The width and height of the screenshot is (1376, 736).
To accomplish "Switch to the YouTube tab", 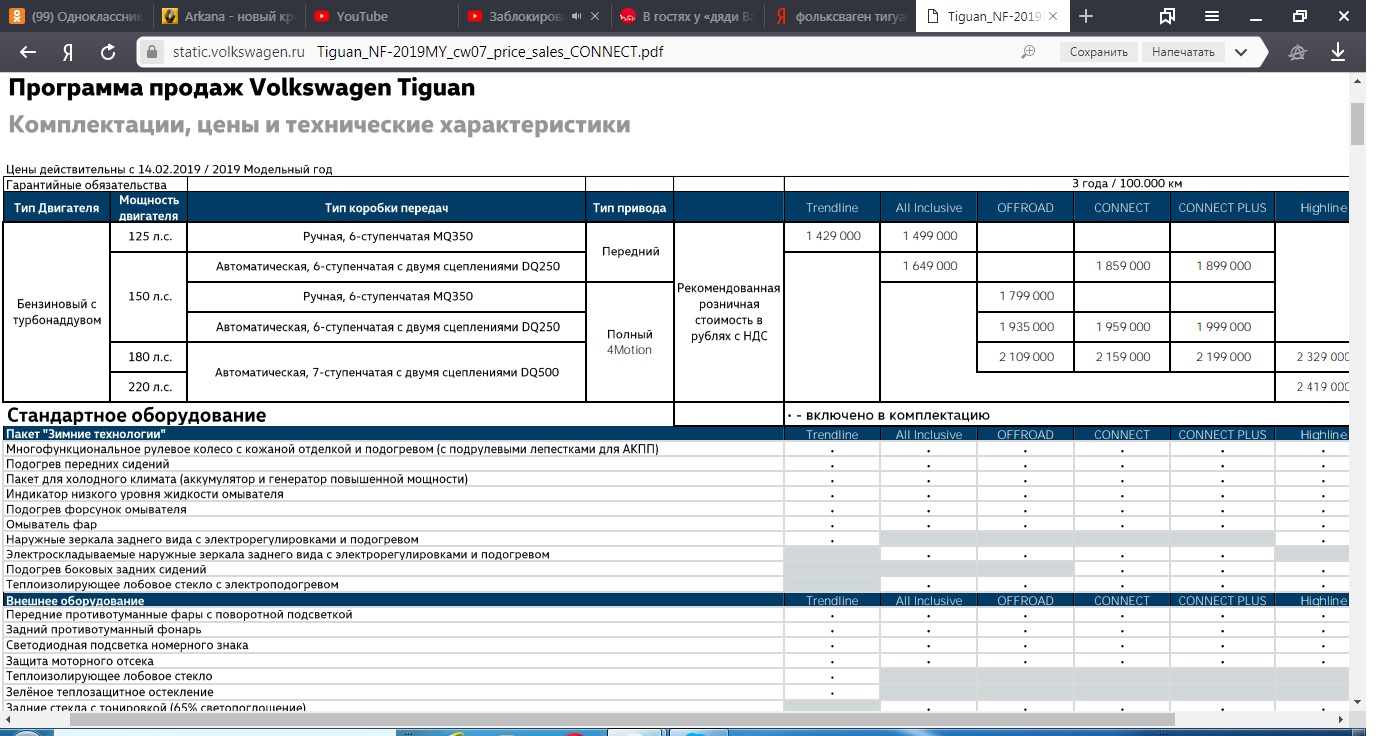I will [x=381, y=16].
